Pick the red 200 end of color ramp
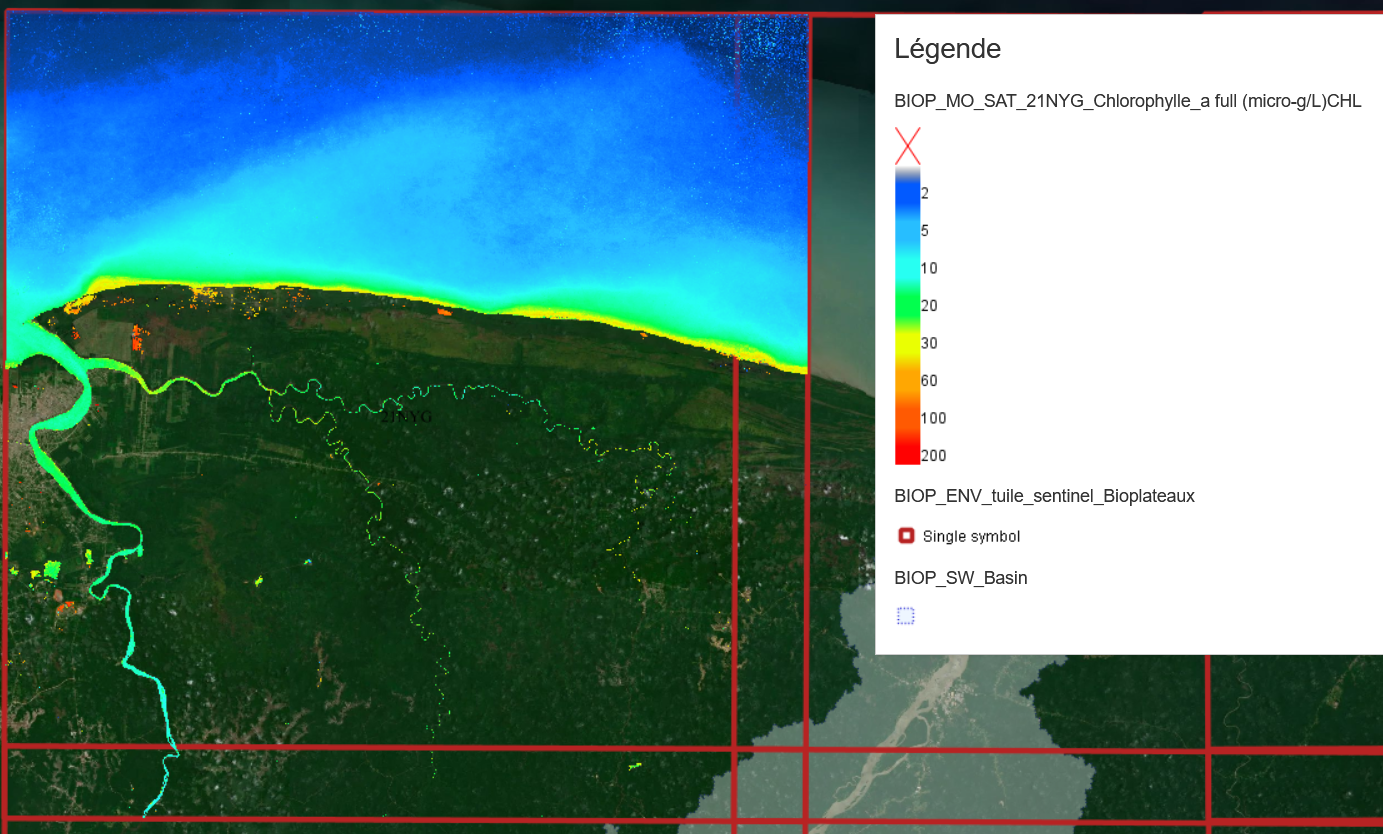 click(907, 456)
